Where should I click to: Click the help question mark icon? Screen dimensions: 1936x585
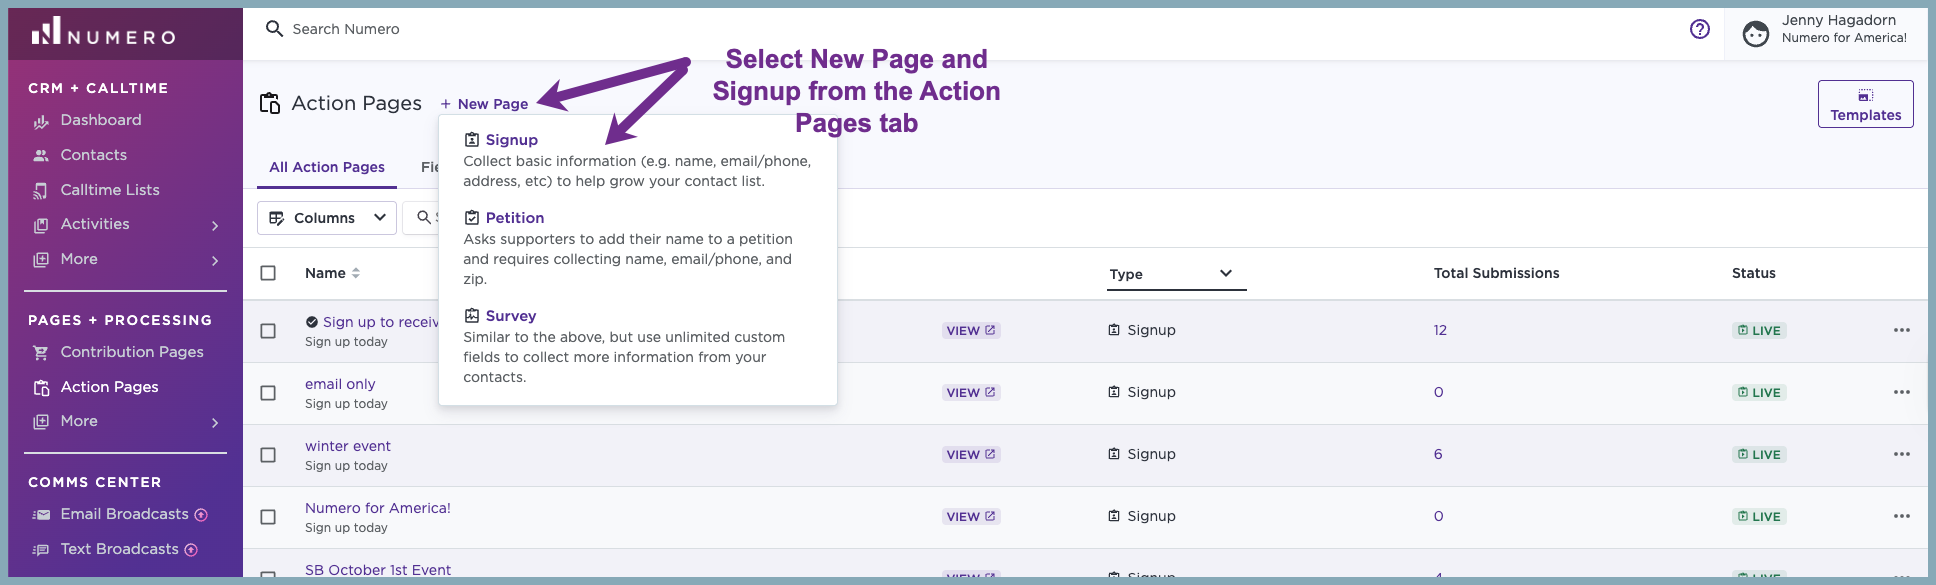pos(1700,29)
